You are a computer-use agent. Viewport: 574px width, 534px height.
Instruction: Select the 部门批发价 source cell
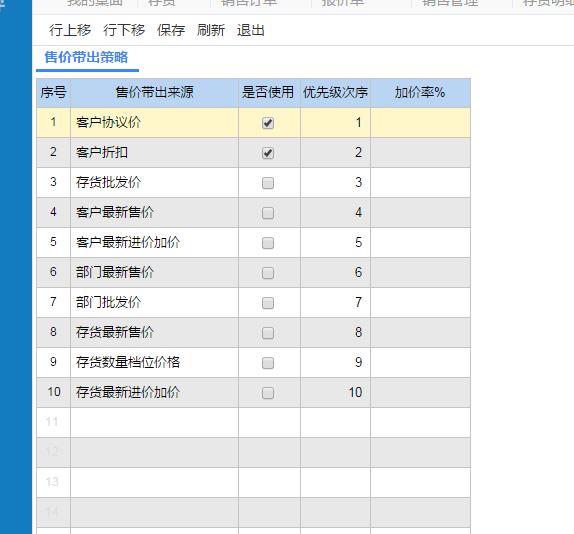tap(154, 303)
